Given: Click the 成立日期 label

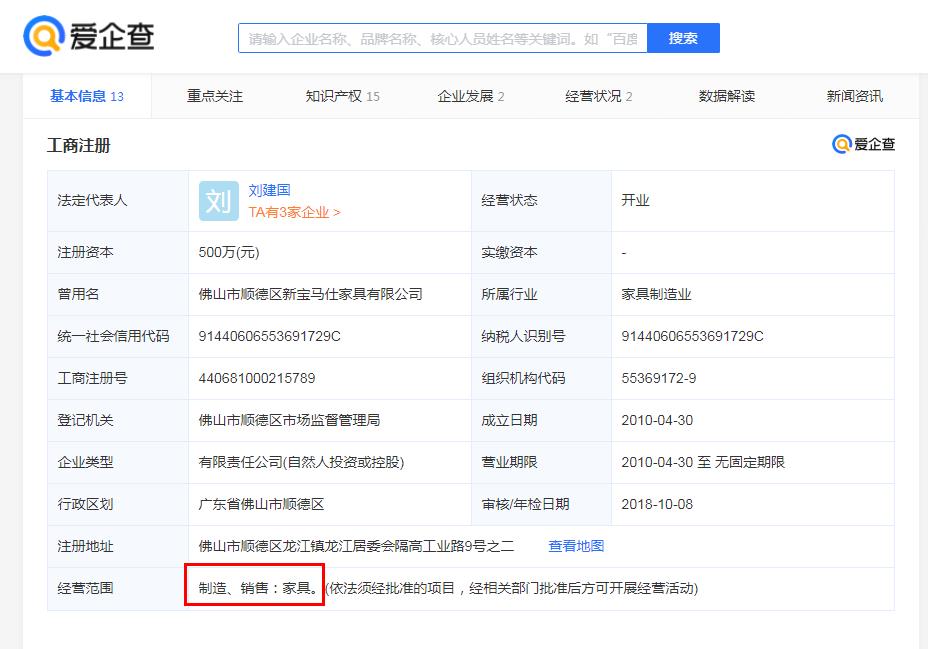Looking at the screenshot, I should [510, 420].
